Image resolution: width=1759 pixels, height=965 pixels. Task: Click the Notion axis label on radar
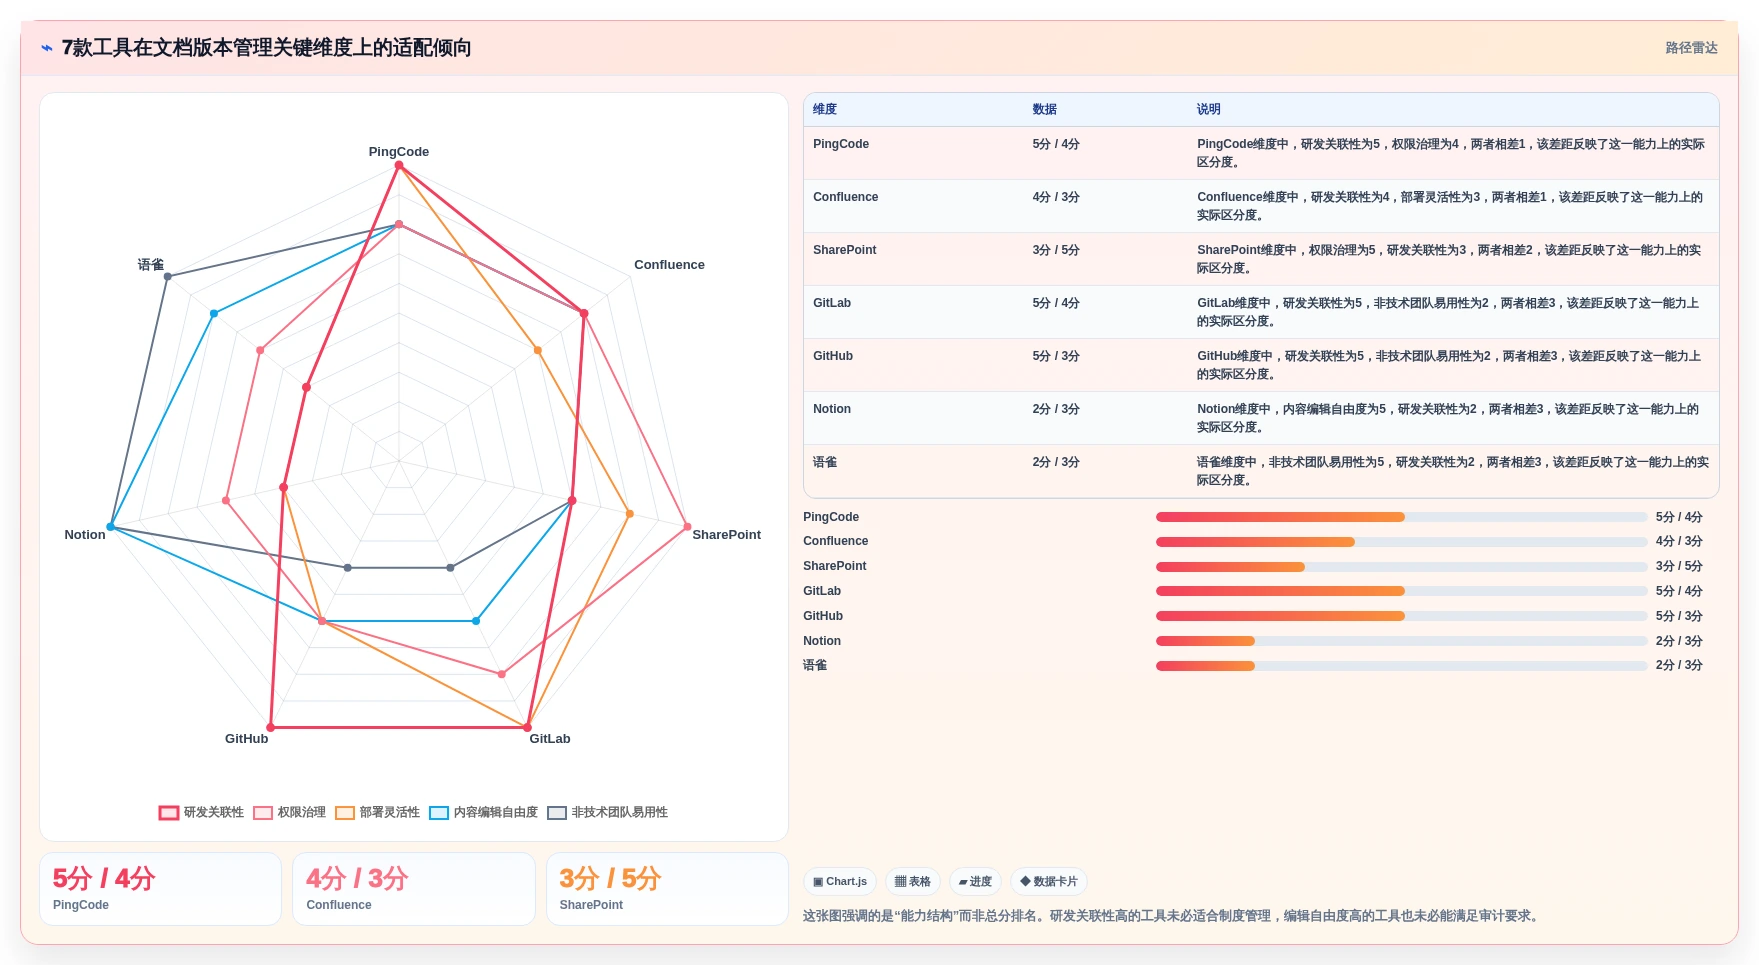(85, 535)
